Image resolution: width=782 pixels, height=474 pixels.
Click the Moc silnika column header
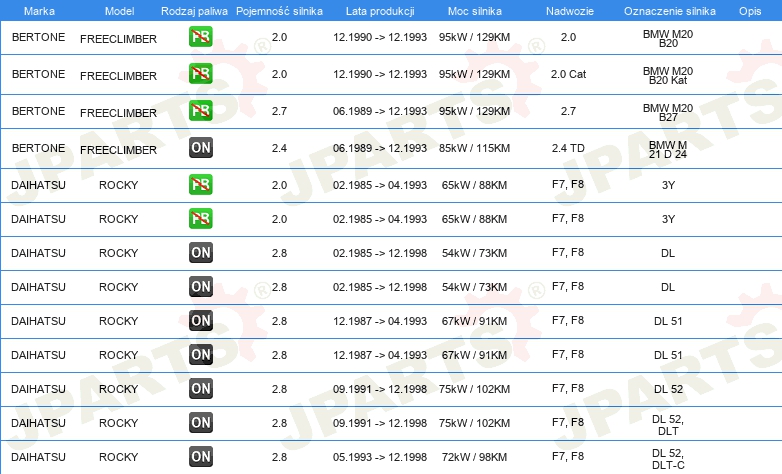coord(474,11)
